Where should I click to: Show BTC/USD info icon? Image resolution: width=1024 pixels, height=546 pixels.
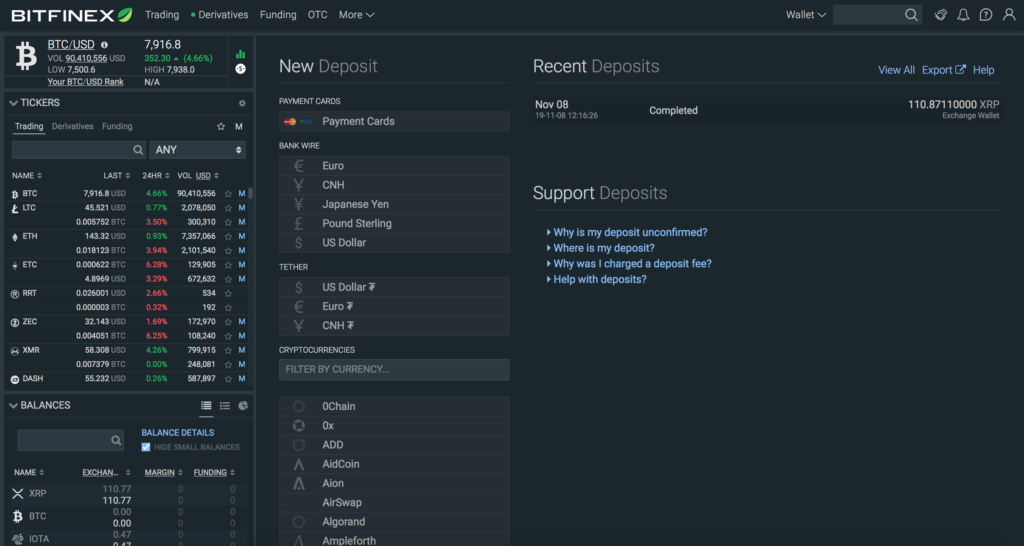tap(104, 45)
